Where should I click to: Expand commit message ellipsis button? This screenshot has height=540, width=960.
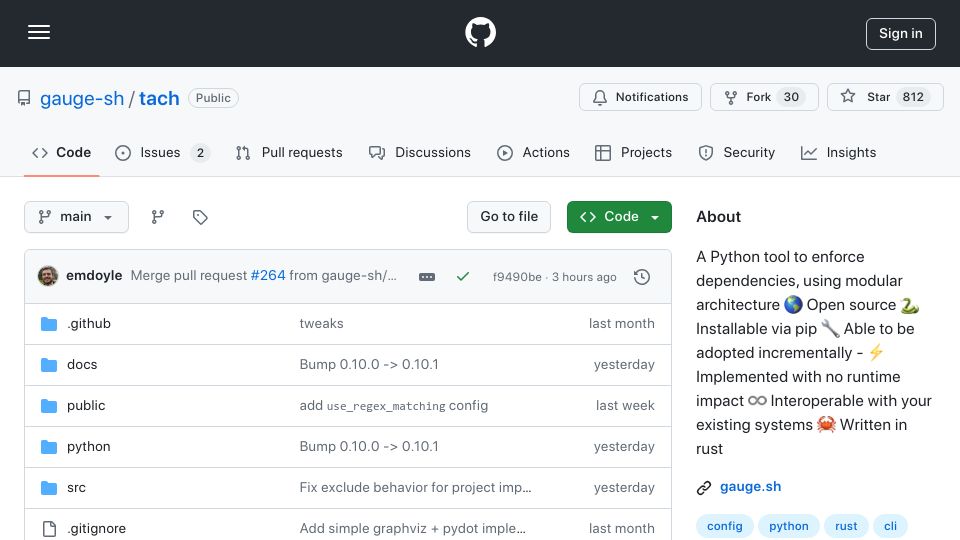[427, 277]
